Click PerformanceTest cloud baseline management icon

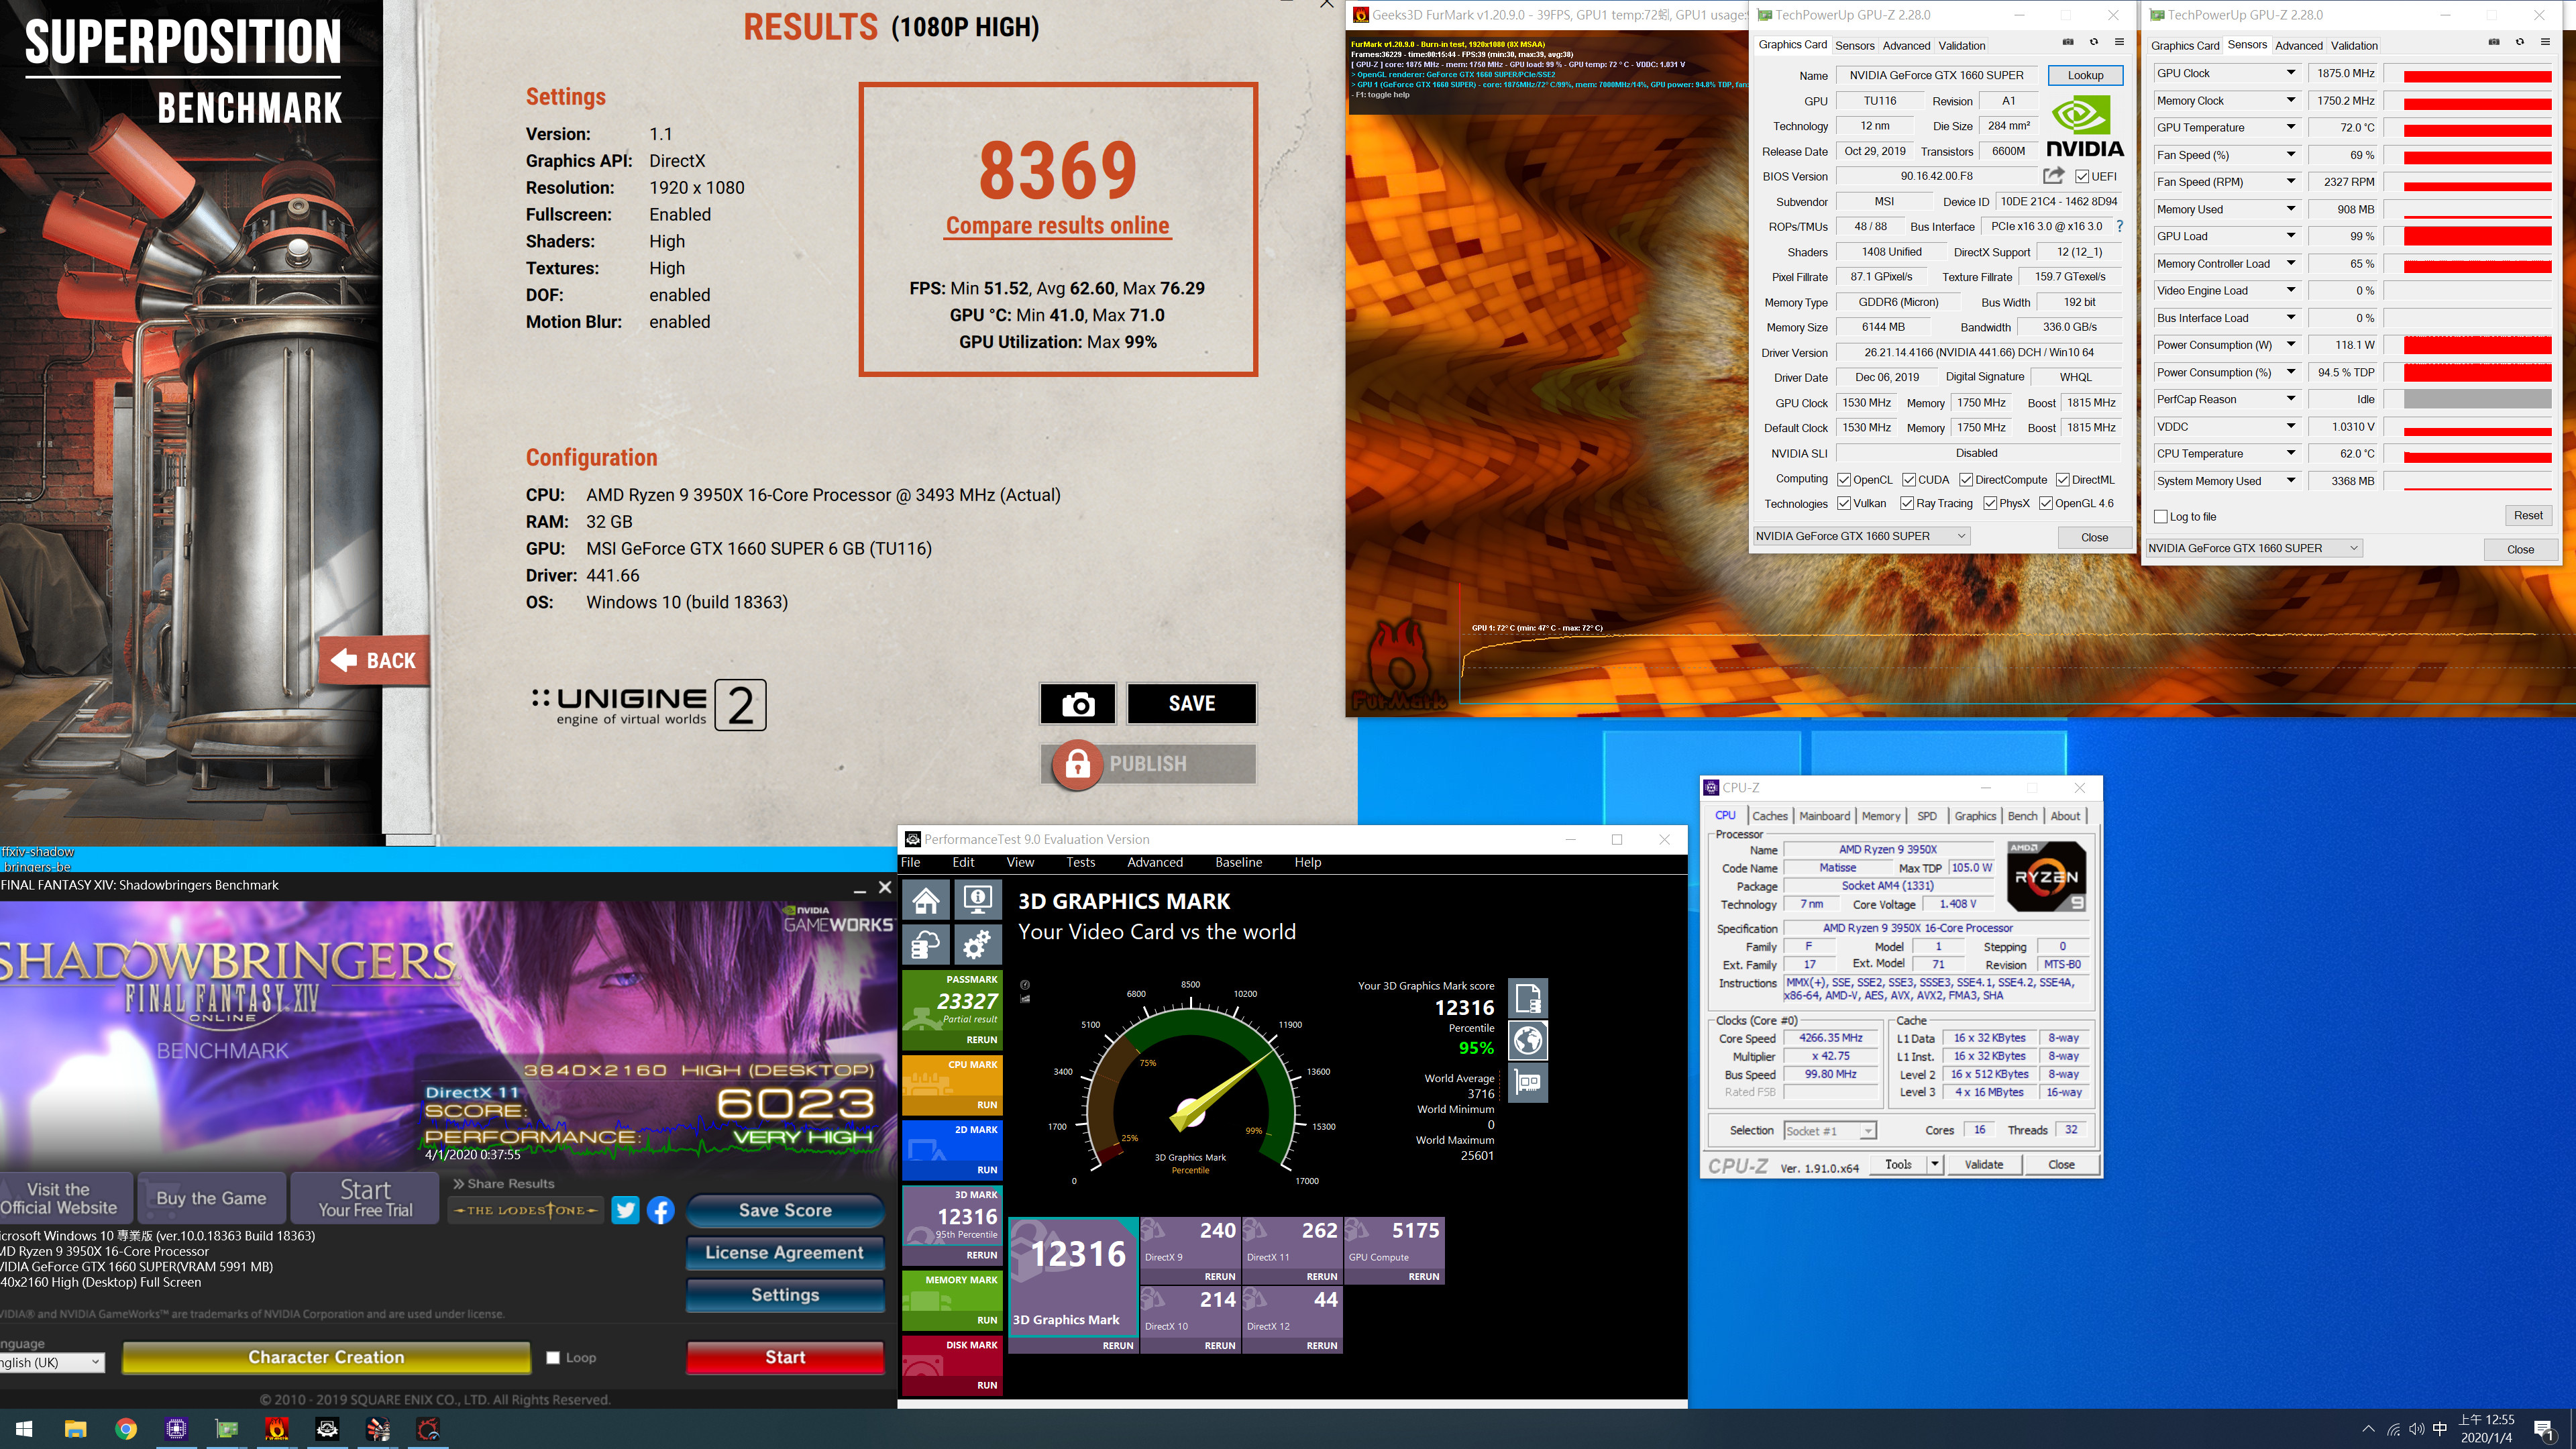pos(926,944)
